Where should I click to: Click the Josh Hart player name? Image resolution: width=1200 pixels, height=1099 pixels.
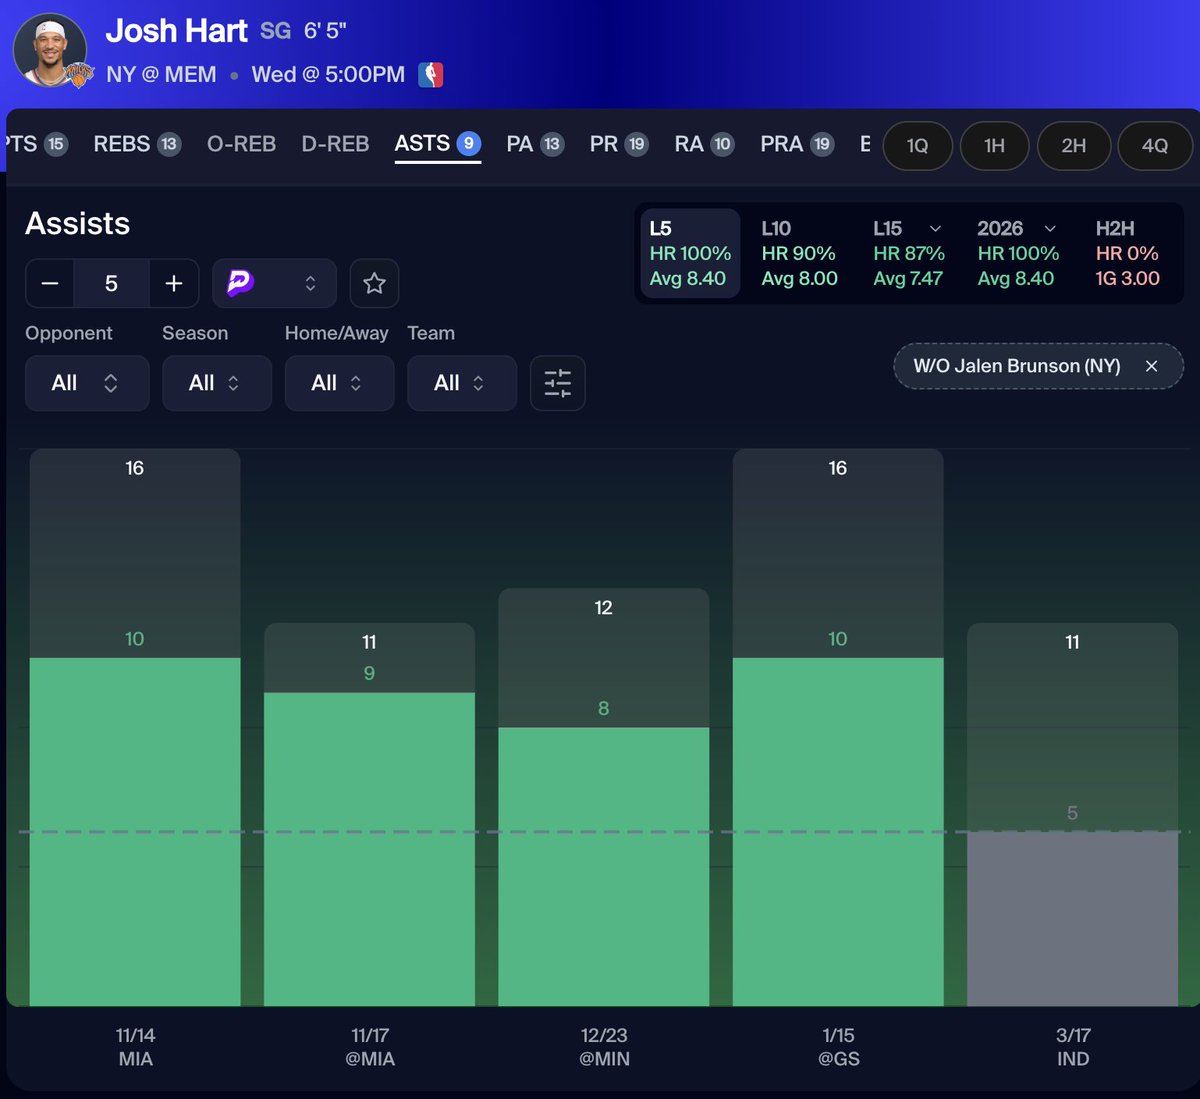tap(176, 31)
